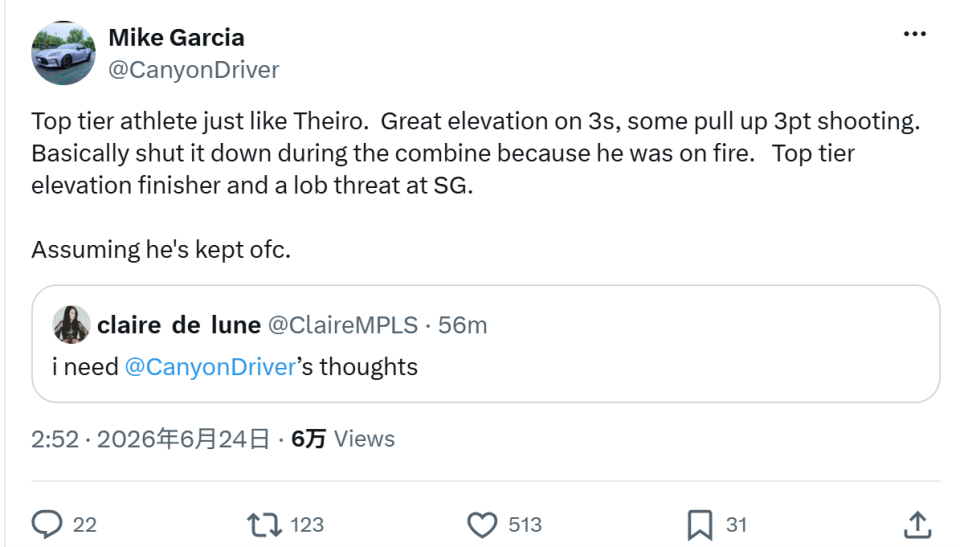The width and height of the screenshot is (960, 547).
Task: View the 6万 Views analytics
Action: pyautogui.click(x=343, y=439)
